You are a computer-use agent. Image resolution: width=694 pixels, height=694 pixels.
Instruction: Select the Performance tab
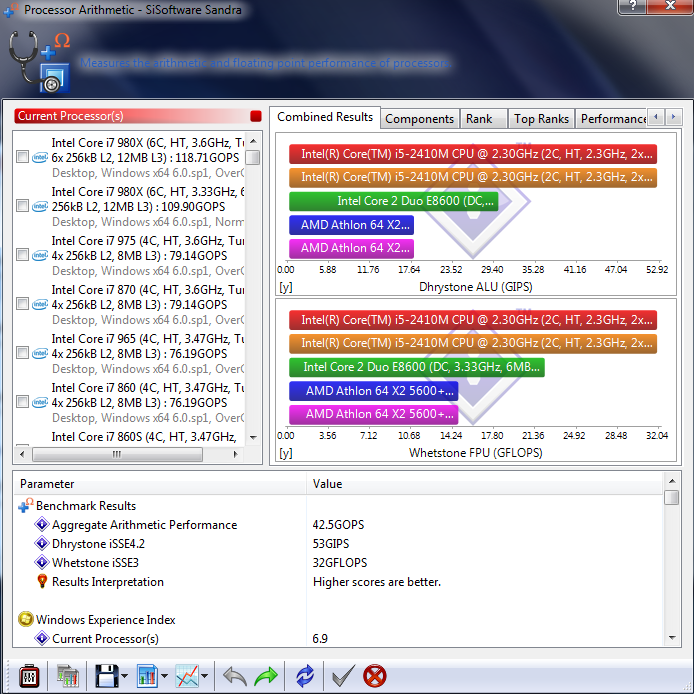(x=612, y=119)
